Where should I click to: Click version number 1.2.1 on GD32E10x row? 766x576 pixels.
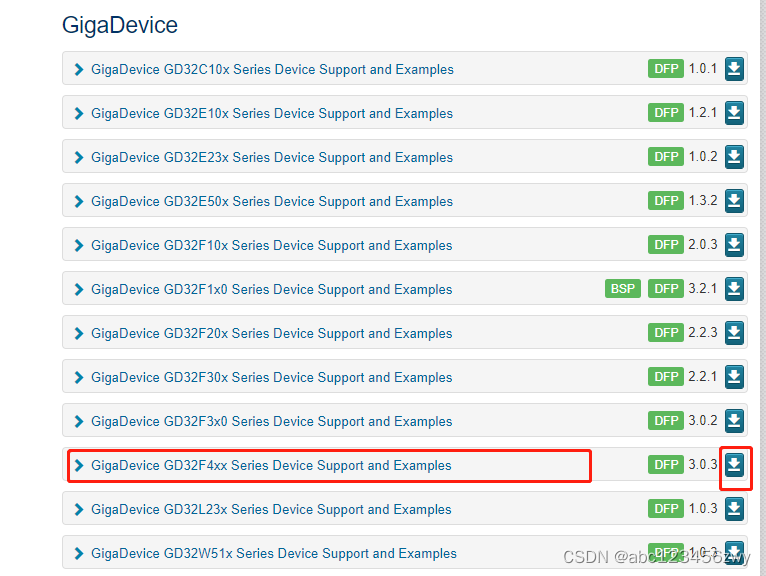coord(703,112)
